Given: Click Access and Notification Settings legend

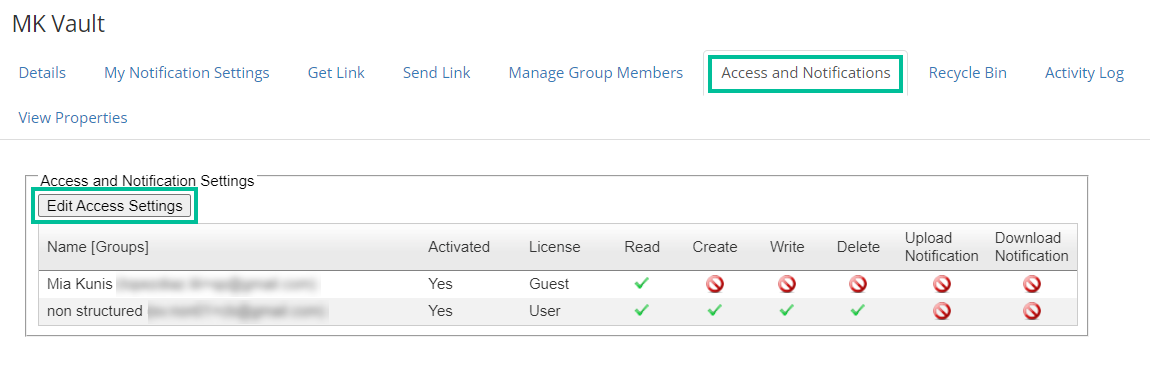Looking at the screenshot, I should tap(147, 181).
